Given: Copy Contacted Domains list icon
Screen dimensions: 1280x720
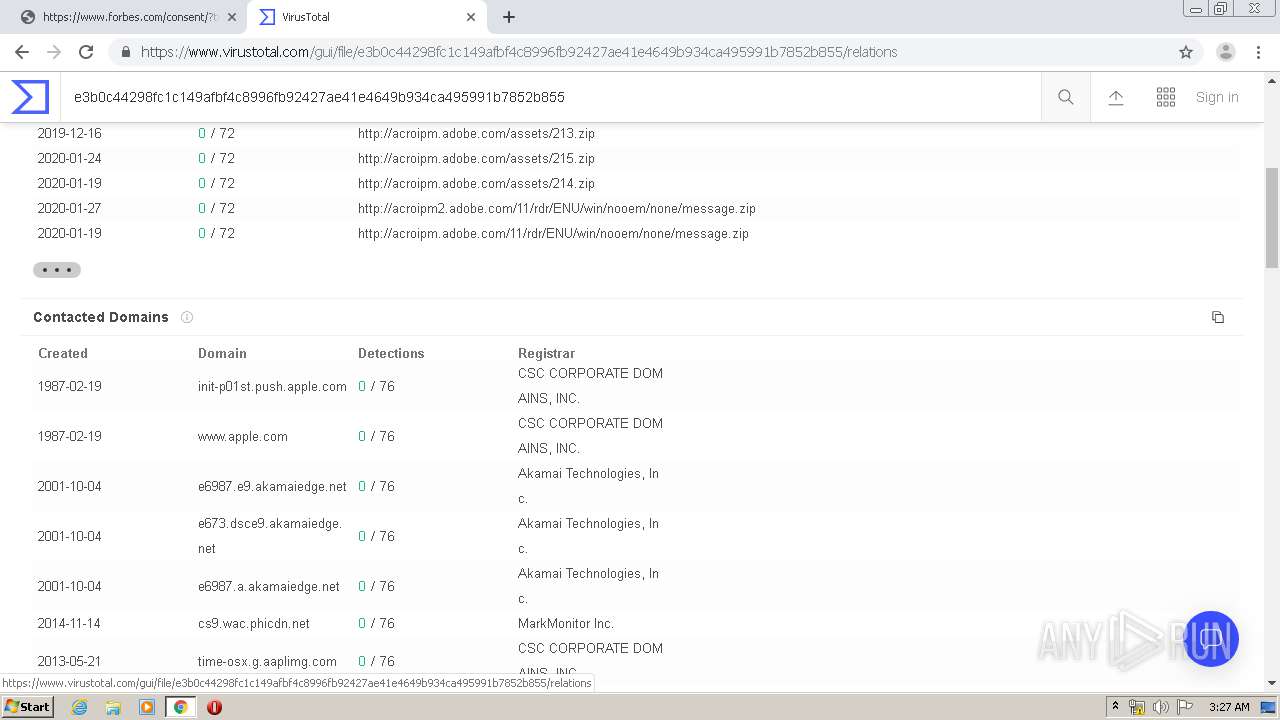Looking at the screenshot, I should point(1218,317).
